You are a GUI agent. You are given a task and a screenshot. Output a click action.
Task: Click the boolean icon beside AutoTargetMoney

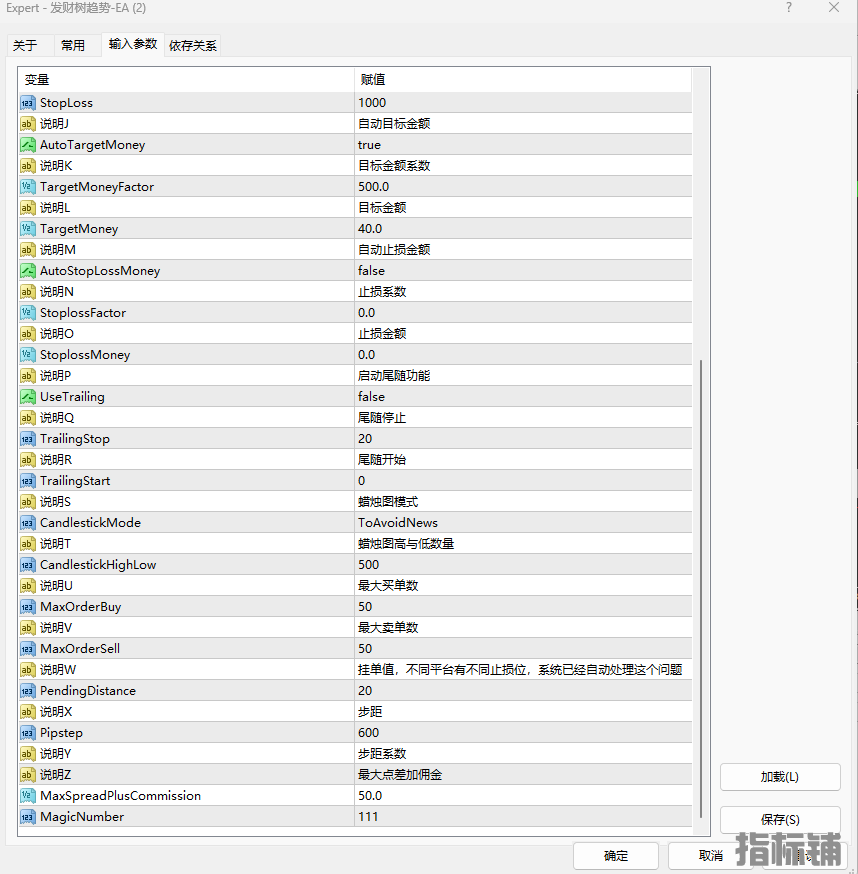[x=28, y=145]
